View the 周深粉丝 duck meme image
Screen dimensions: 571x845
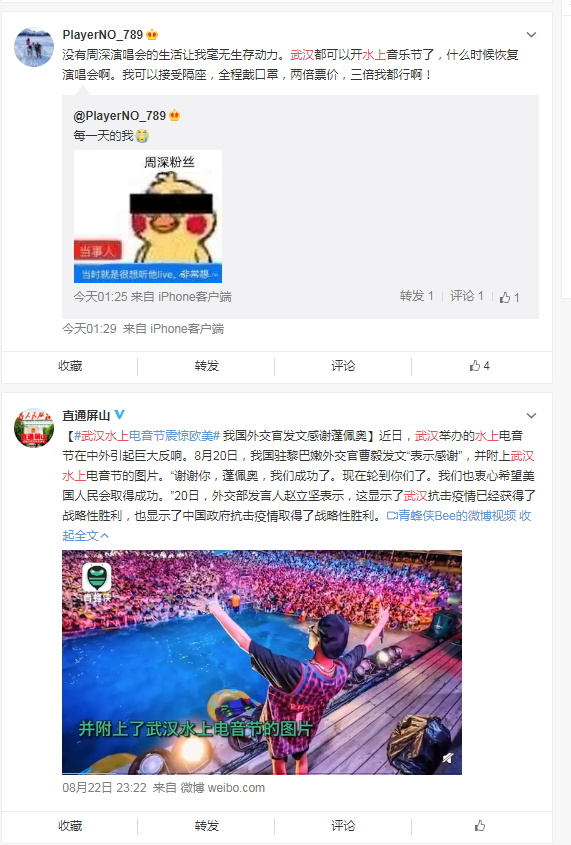(x=148, y=217)
